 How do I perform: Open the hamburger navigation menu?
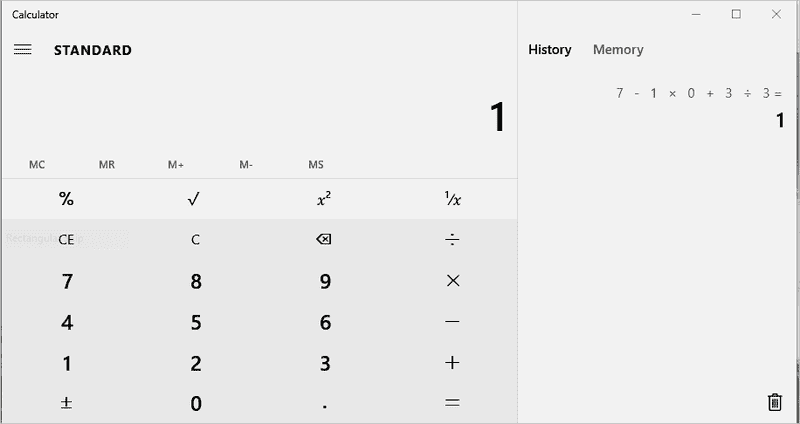(22, 50)
